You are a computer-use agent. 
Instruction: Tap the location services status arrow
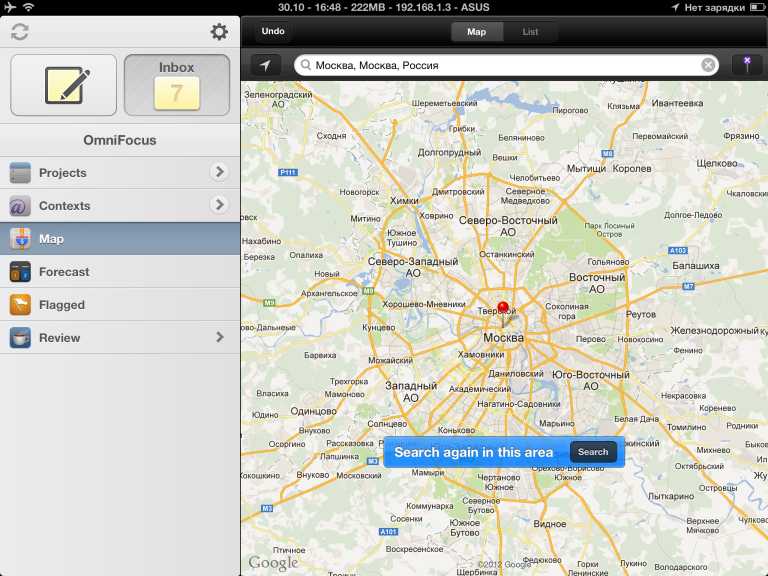pos(675,7)
